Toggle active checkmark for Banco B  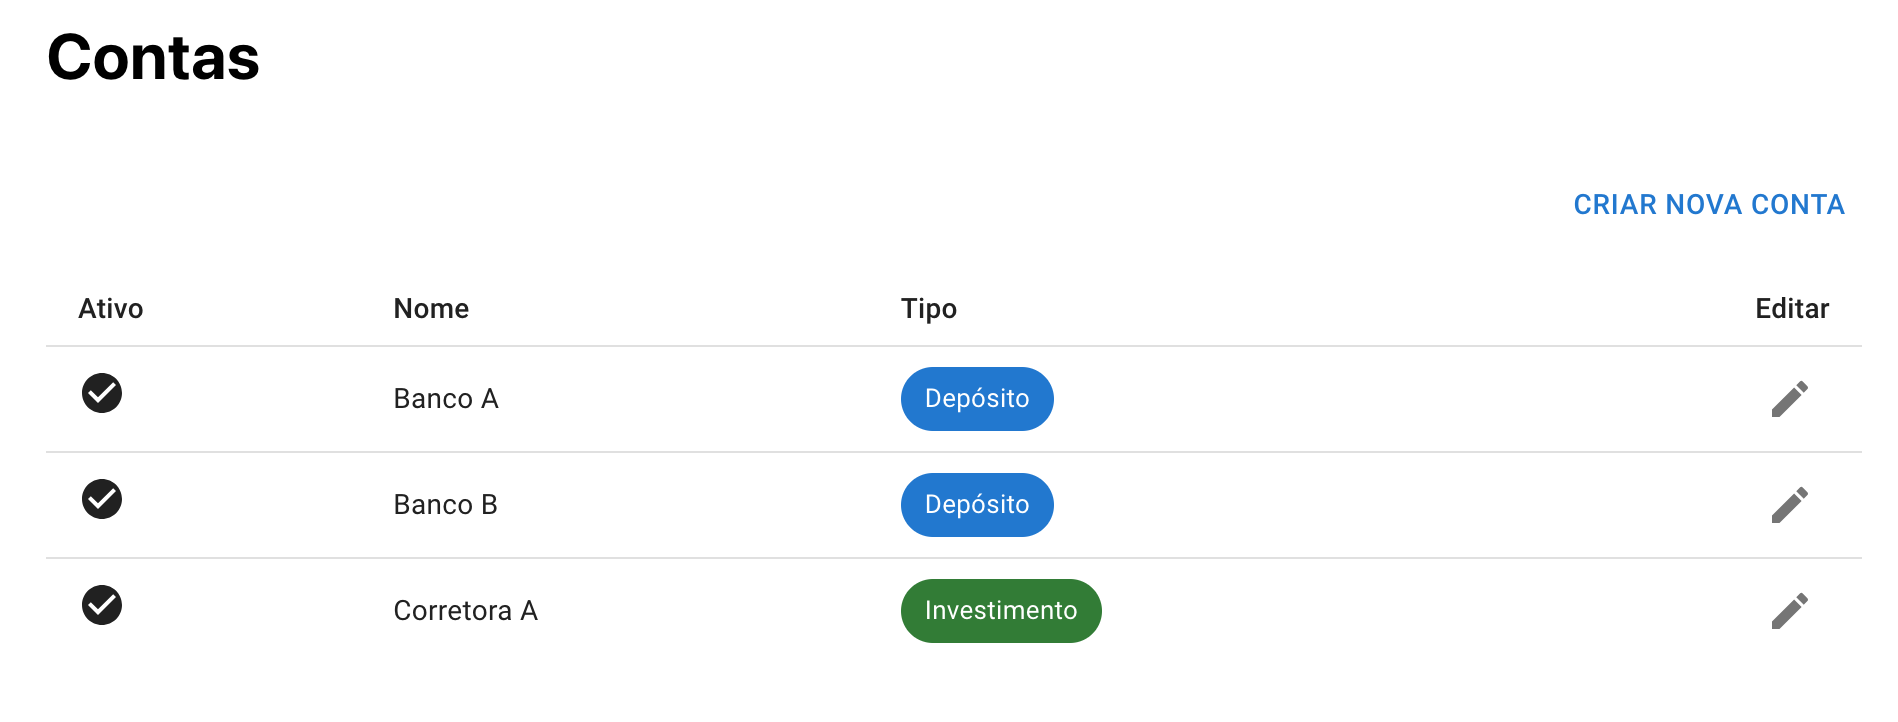point(102,499)
